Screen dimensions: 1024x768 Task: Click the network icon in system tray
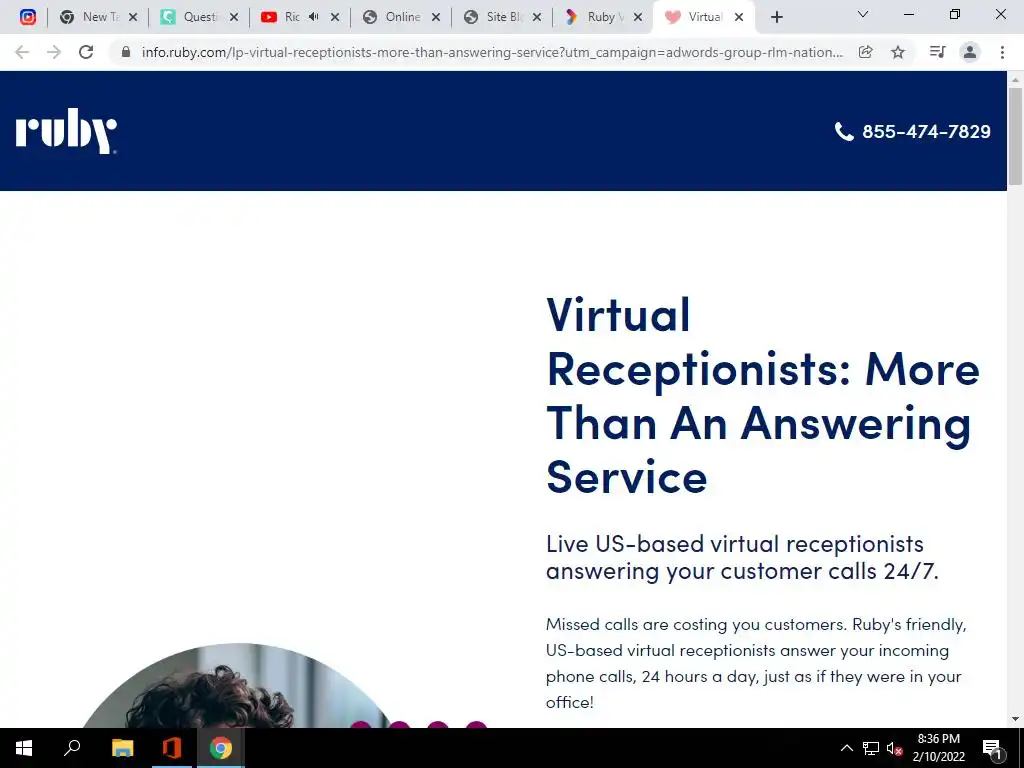[871, 748]
